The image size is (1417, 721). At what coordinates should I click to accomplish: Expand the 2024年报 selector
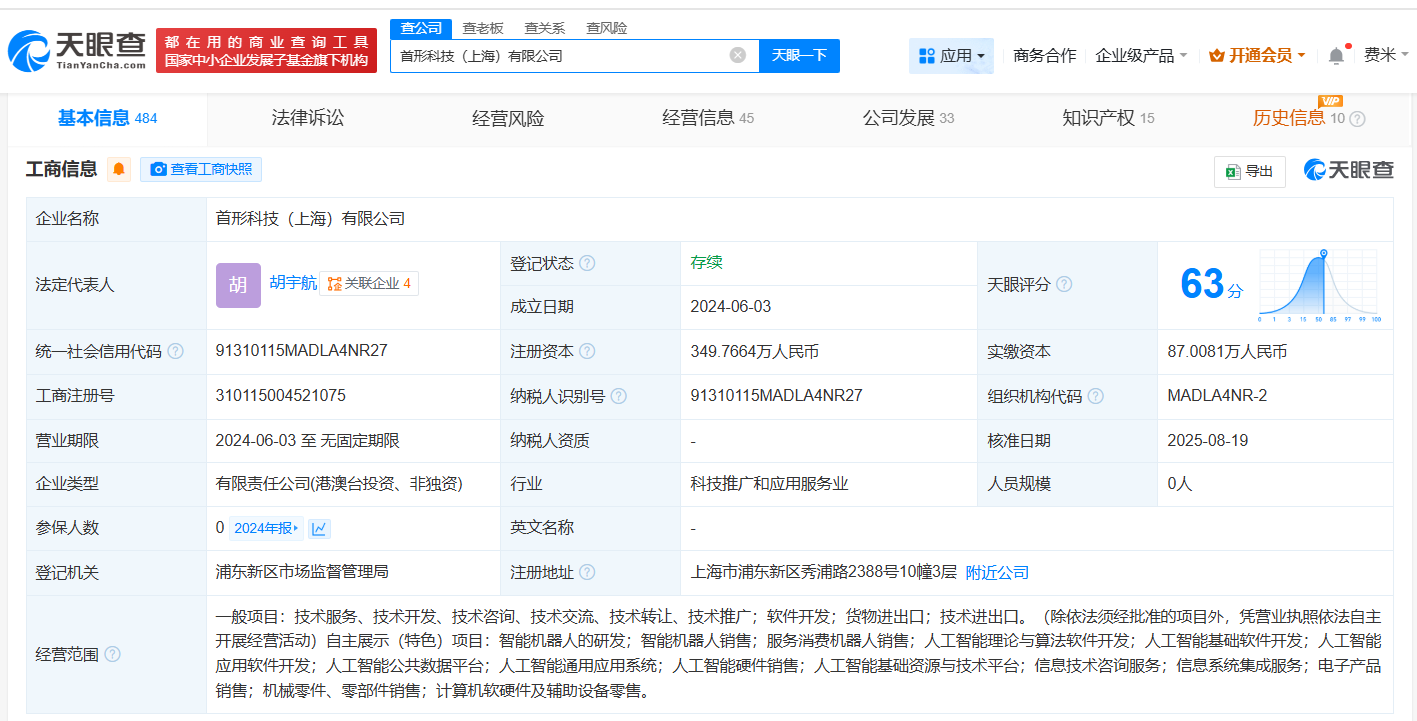point(266,528)
